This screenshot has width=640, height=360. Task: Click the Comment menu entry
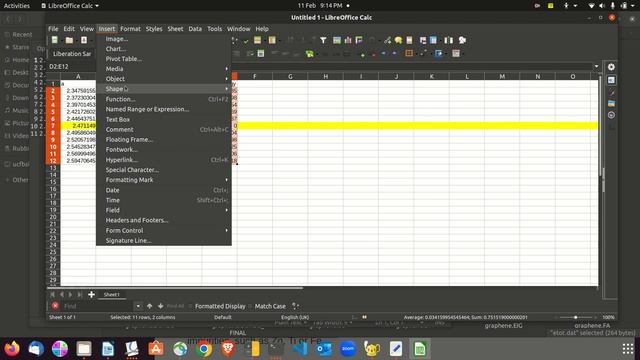(x=164, y=129)
